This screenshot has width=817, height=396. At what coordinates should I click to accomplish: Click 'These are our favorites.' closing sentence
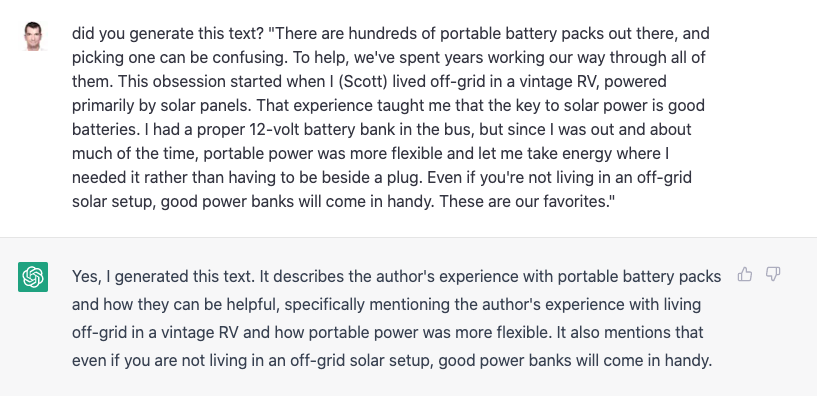[527, 202]
